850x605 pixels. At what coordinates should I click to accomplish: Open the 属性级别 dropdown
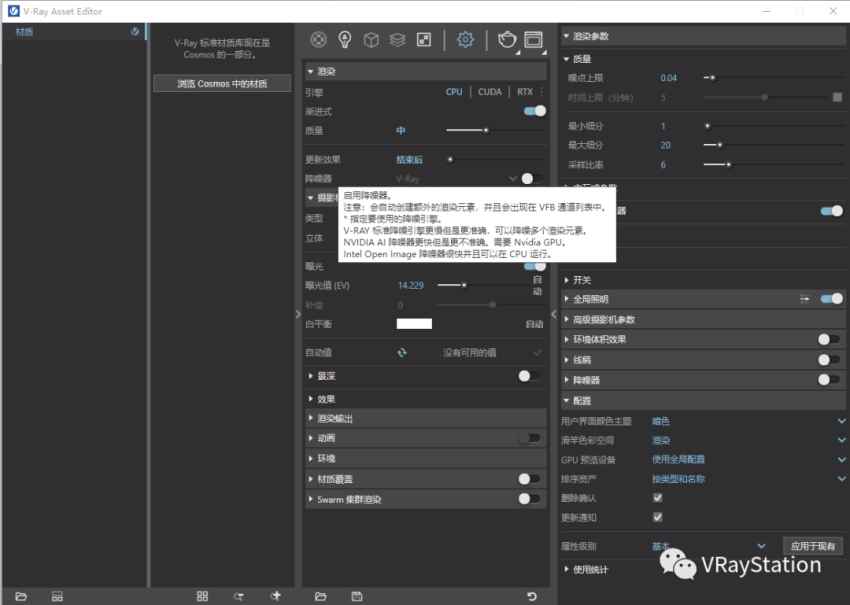709,546
